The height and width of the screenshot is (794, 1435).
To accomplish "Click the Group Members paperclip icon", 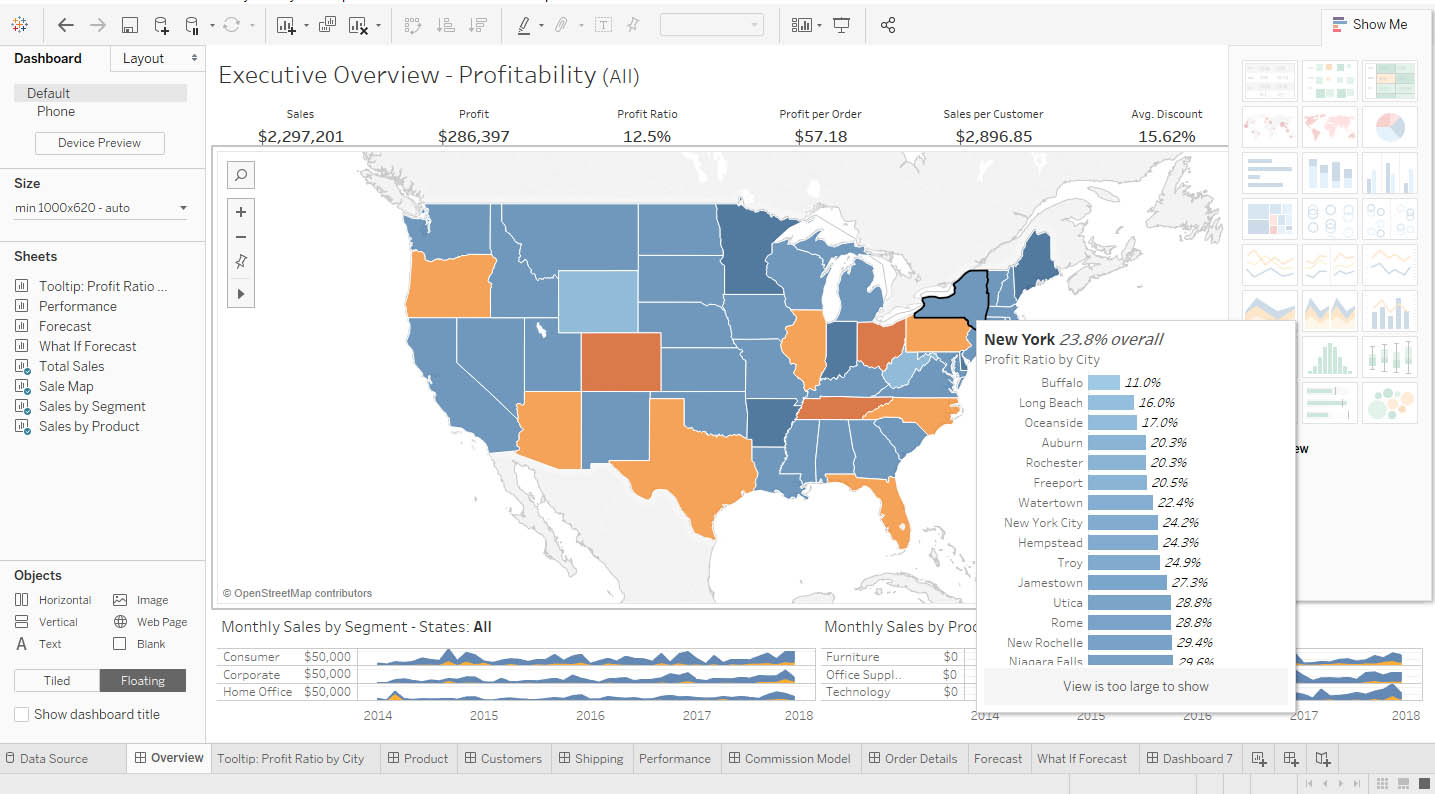I will pos(561,25).
